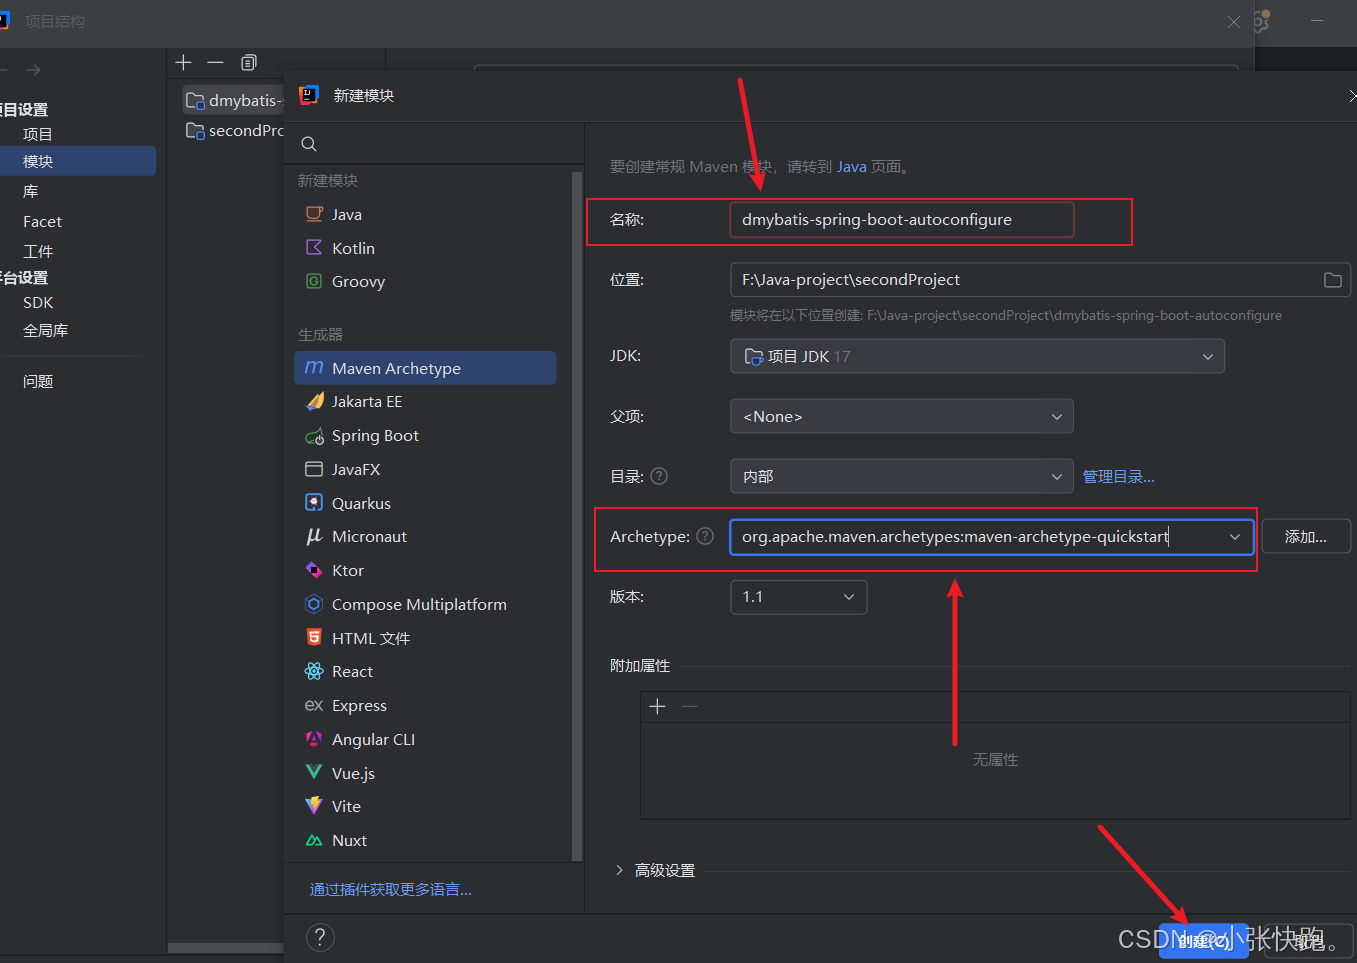Click the 取消 button
The height and width of the screenshot is (963, 1357).
pyautogui.click(x=1308, y=941)
